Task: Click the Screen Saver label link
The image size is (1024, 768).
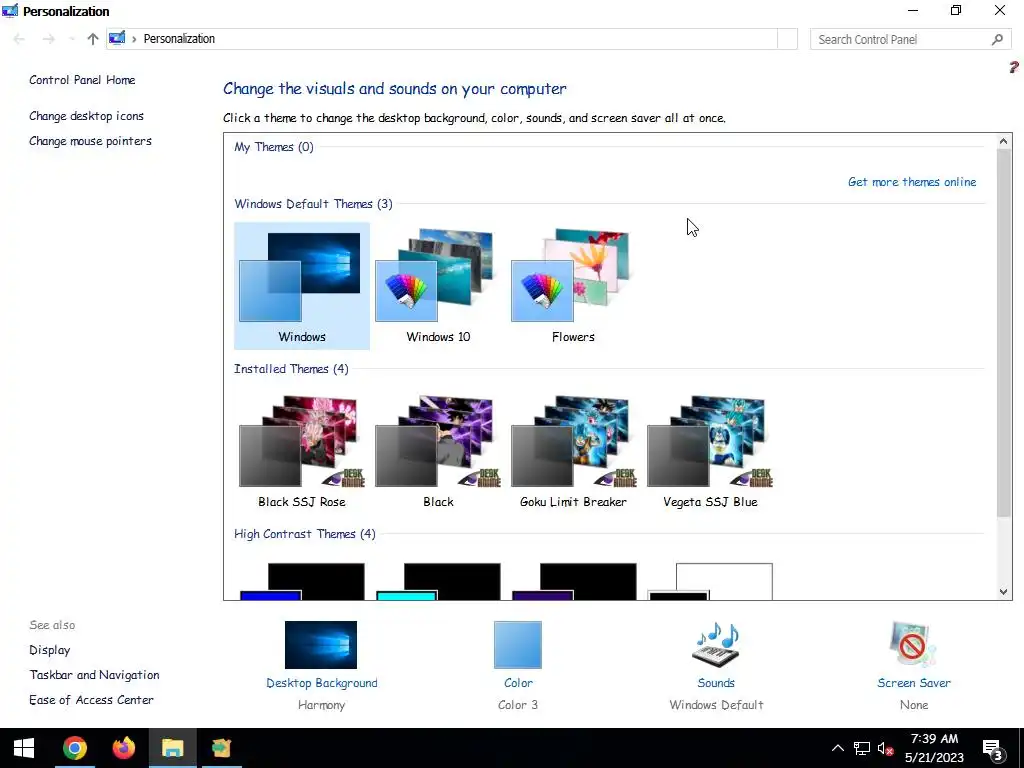Action: point(914,682)
